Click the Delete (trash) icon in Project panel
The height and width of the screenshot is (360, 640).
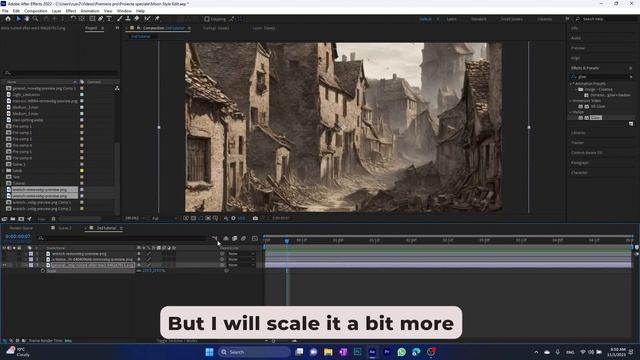pos(53,219)
